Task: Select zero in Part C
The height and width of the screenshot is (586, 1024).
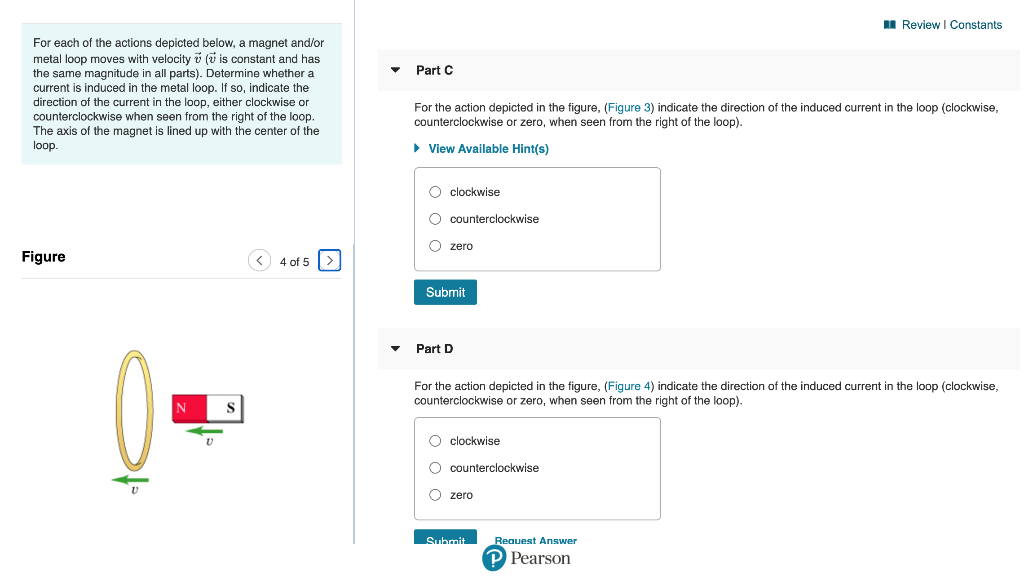Action: pos(435,245)
